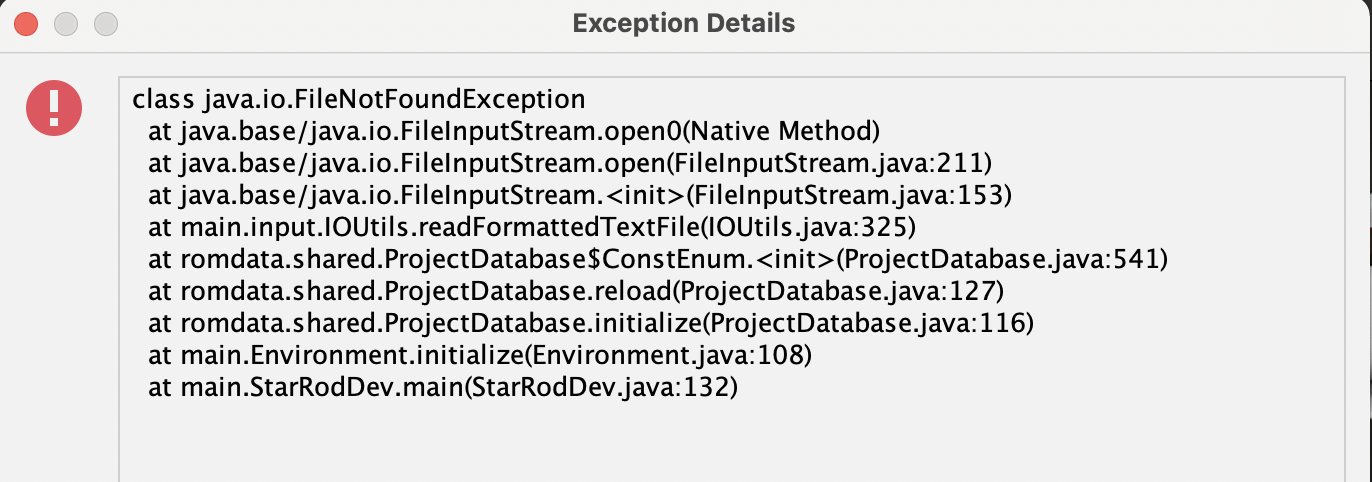1372x482 pixels.
Task: Minimize the Exception Details window
Action: pos(66,22)
